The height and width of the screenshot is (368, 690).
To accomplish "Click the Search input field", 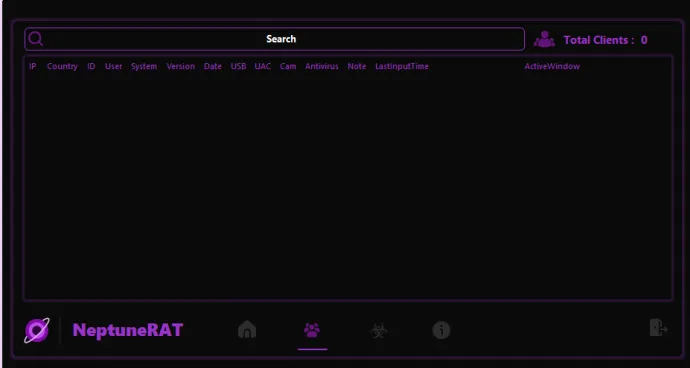I will click(x=274, y=39).
